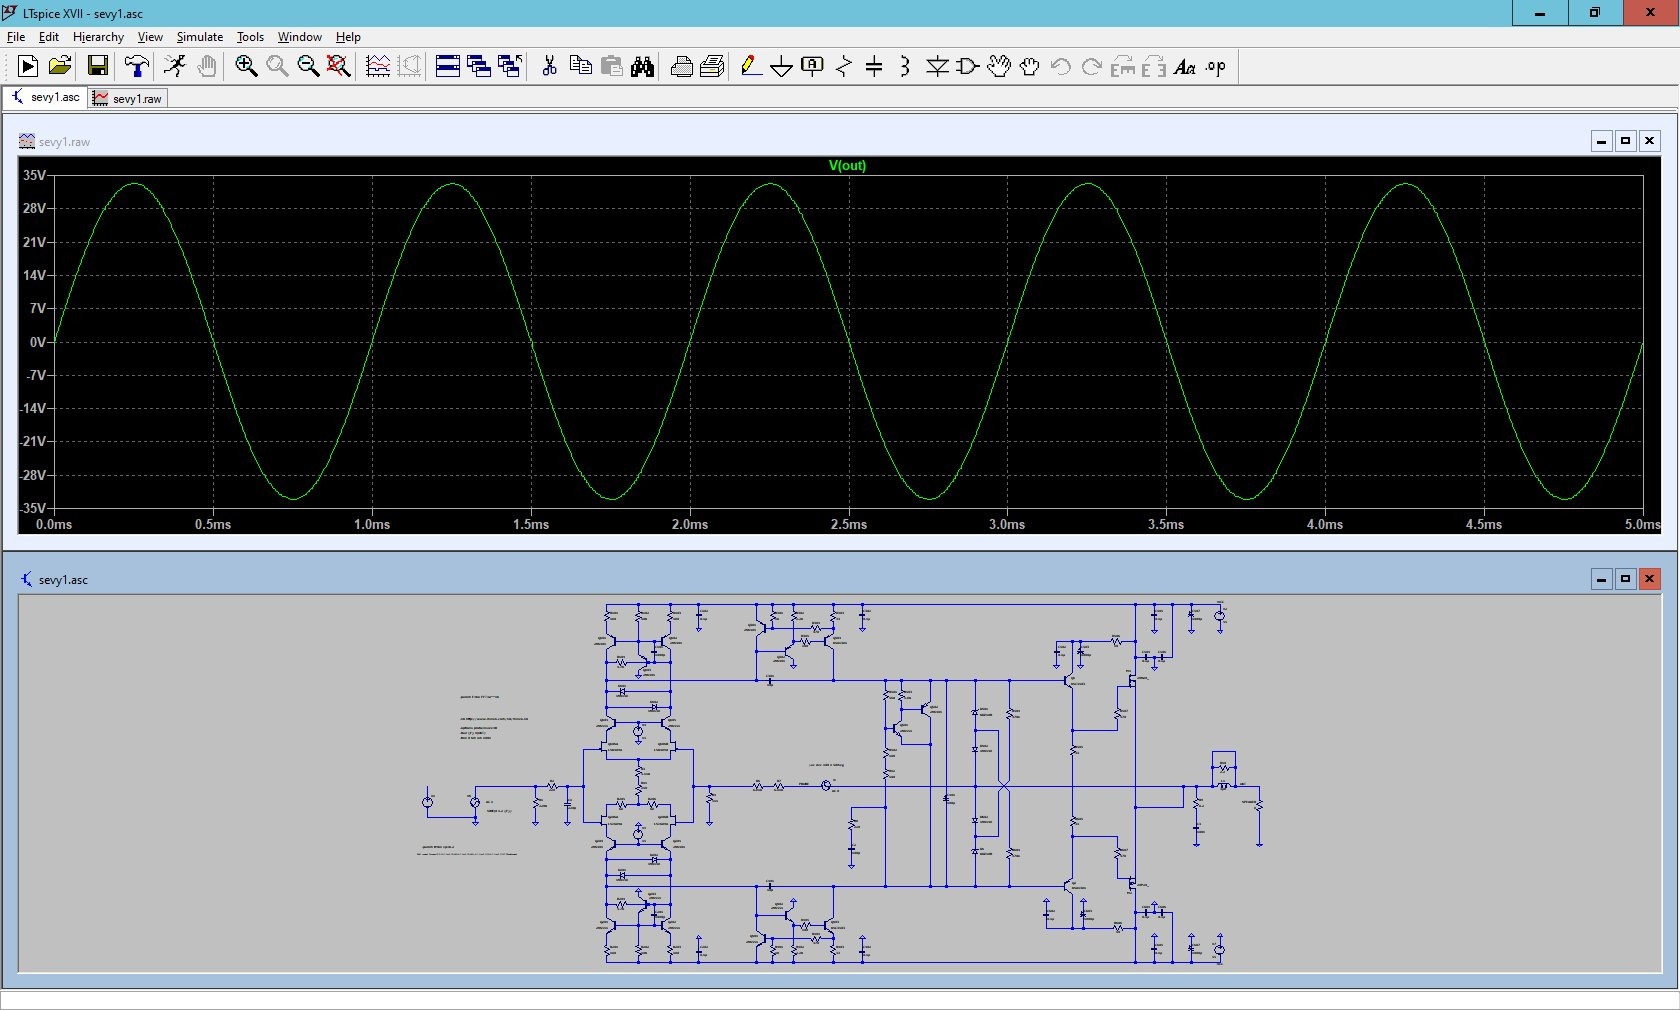Add a SPICE directive with .op icon
Screen dimensions: 1680x1010
[1216, 67]
